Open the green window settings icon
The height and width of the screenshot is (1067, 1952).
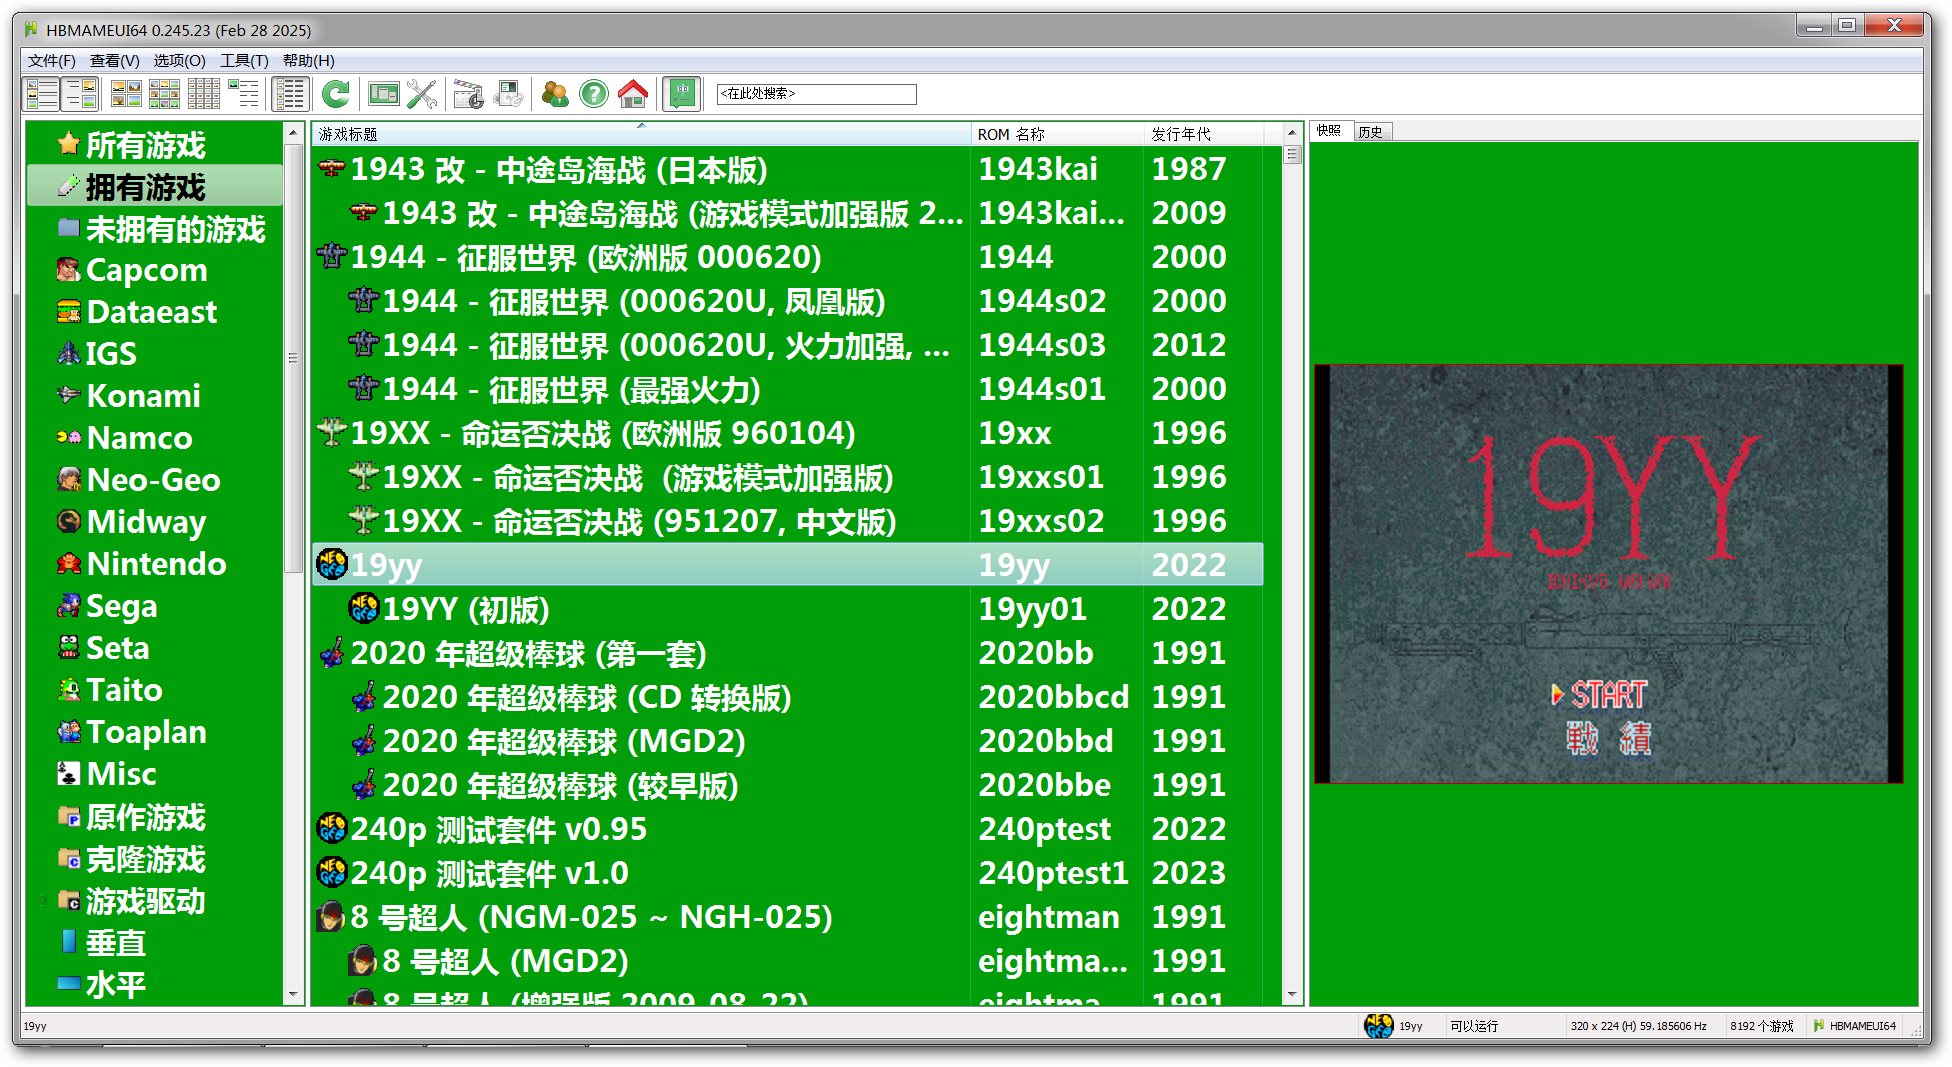383,94
